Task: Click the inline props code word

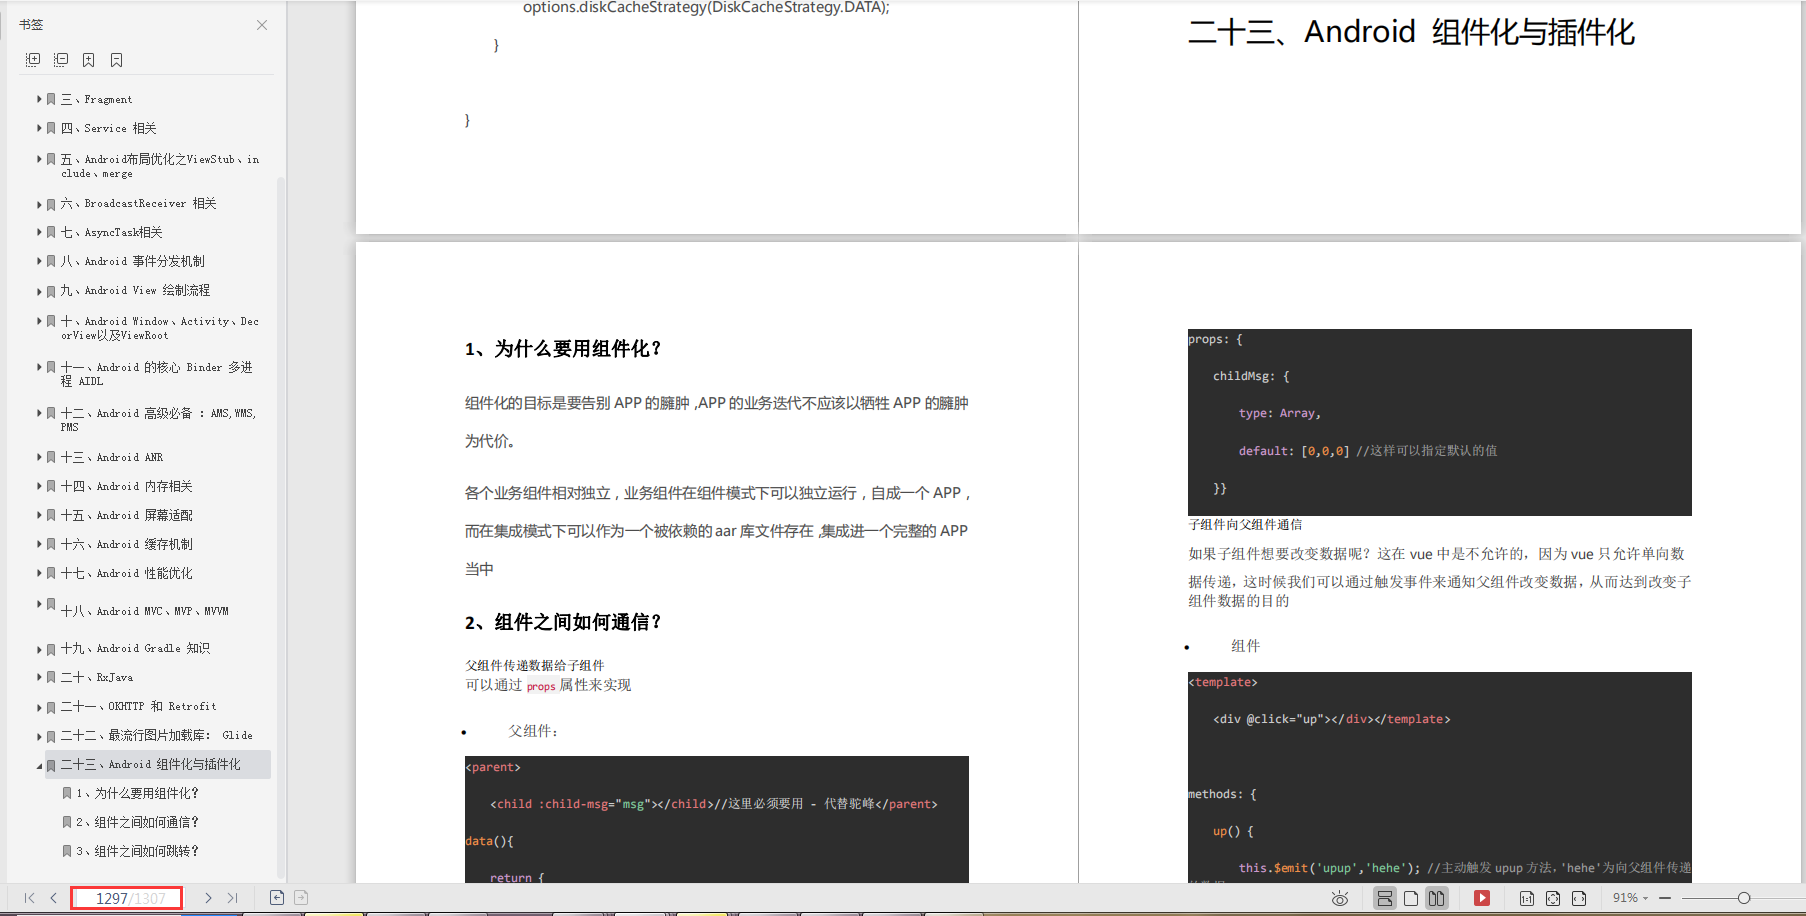Action: (541, 686)
